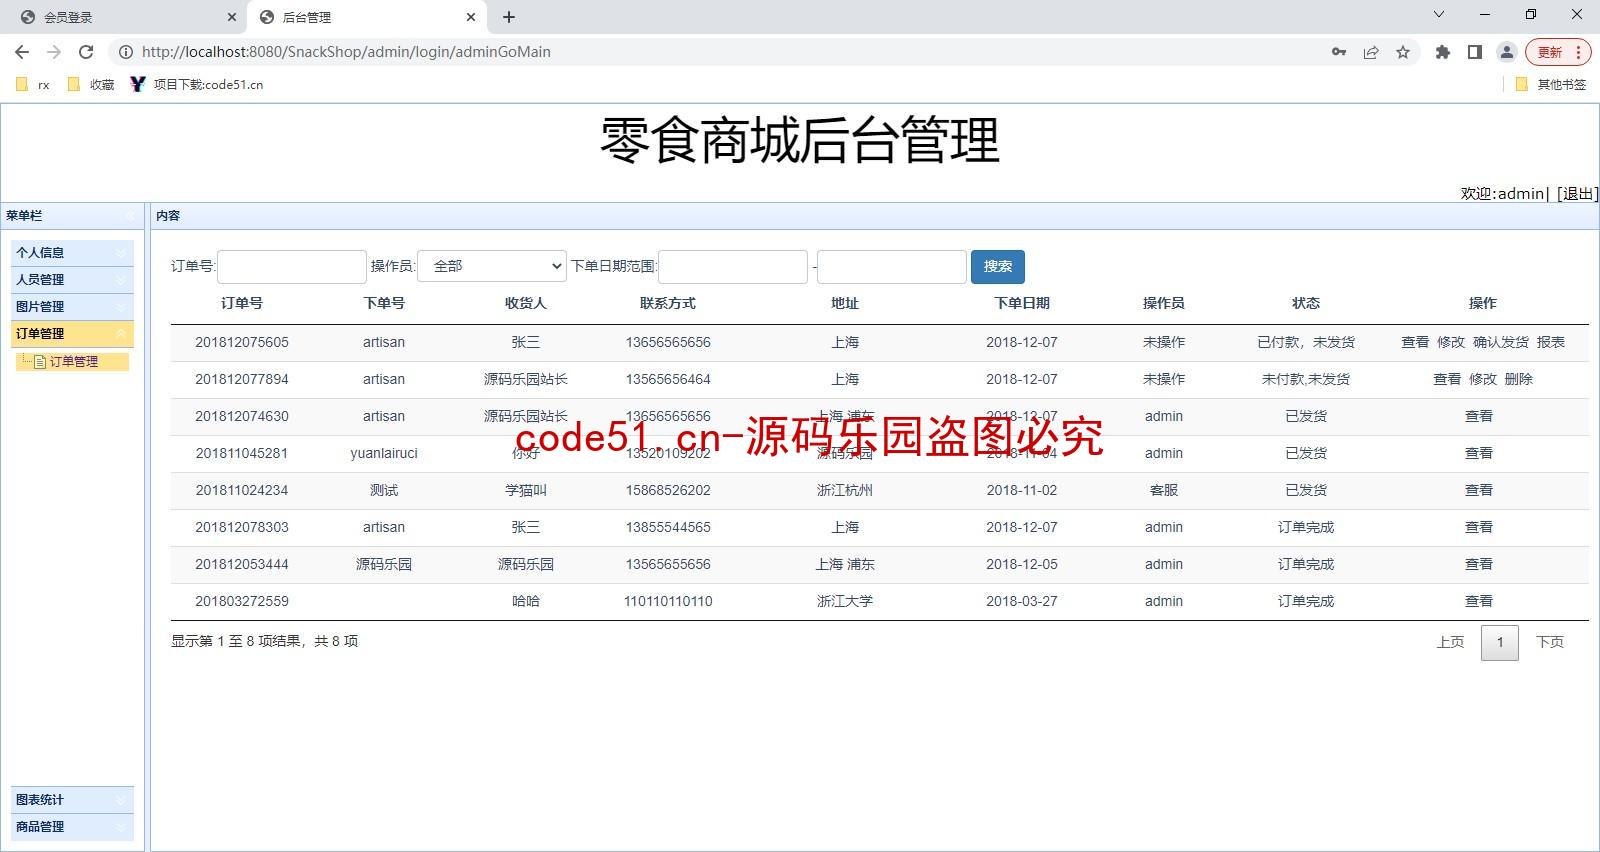Screen dimensions: 1600x852
Task: Open browser extensions puzzle icon
Action: [1443, 52]
